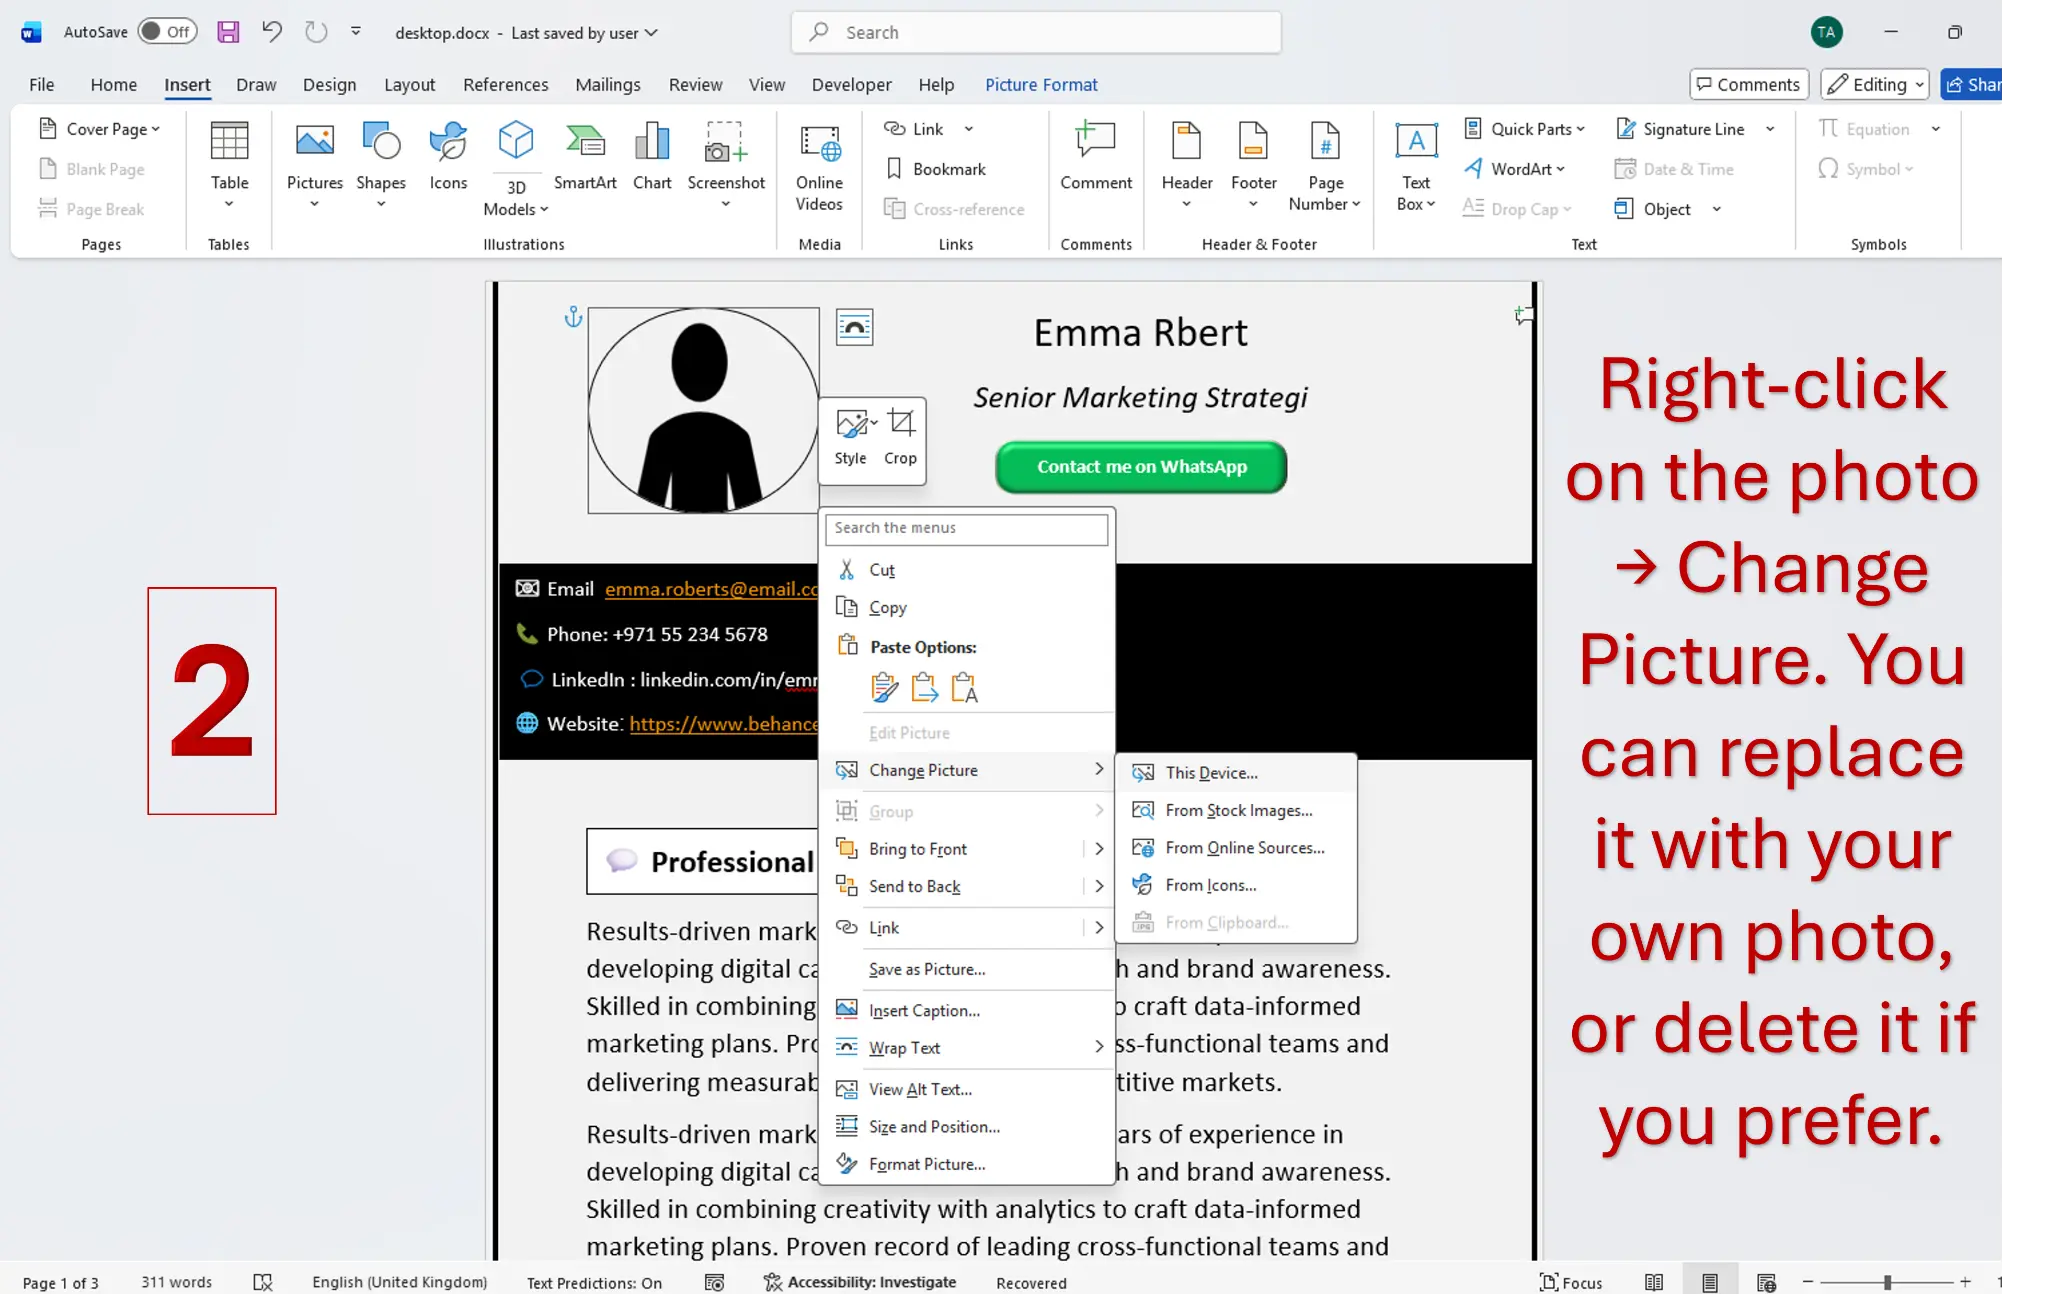Toggle AutoSave off switch
Screen dimensions: 2048x1294
(166, 31)
